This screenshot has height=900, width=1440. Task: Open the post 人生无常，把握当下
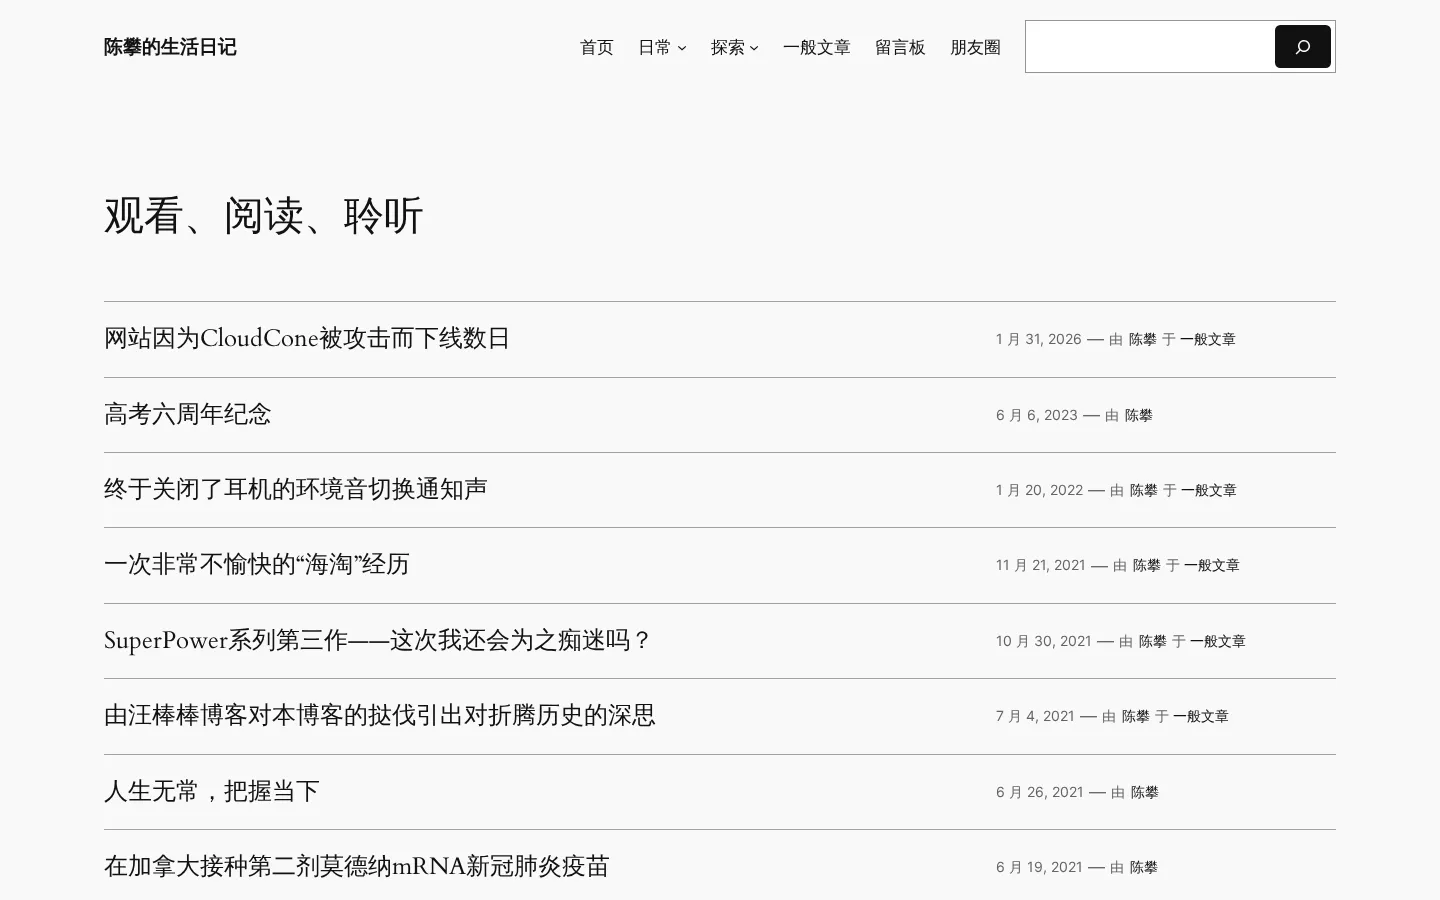click(212, 791)
